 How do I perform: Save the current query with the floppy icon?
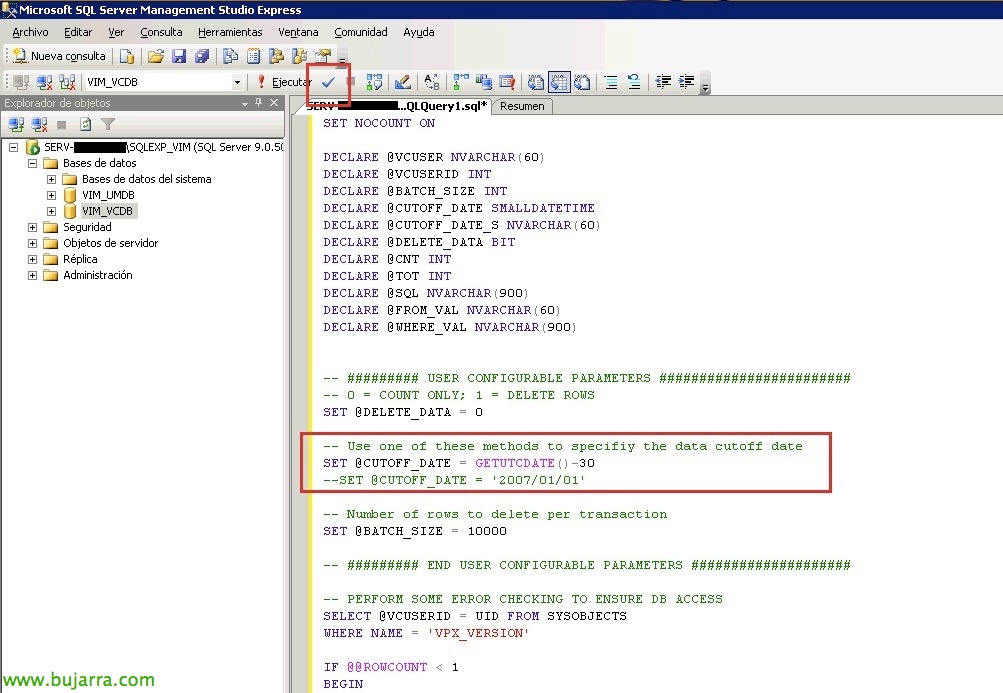[x=179, y=56]
